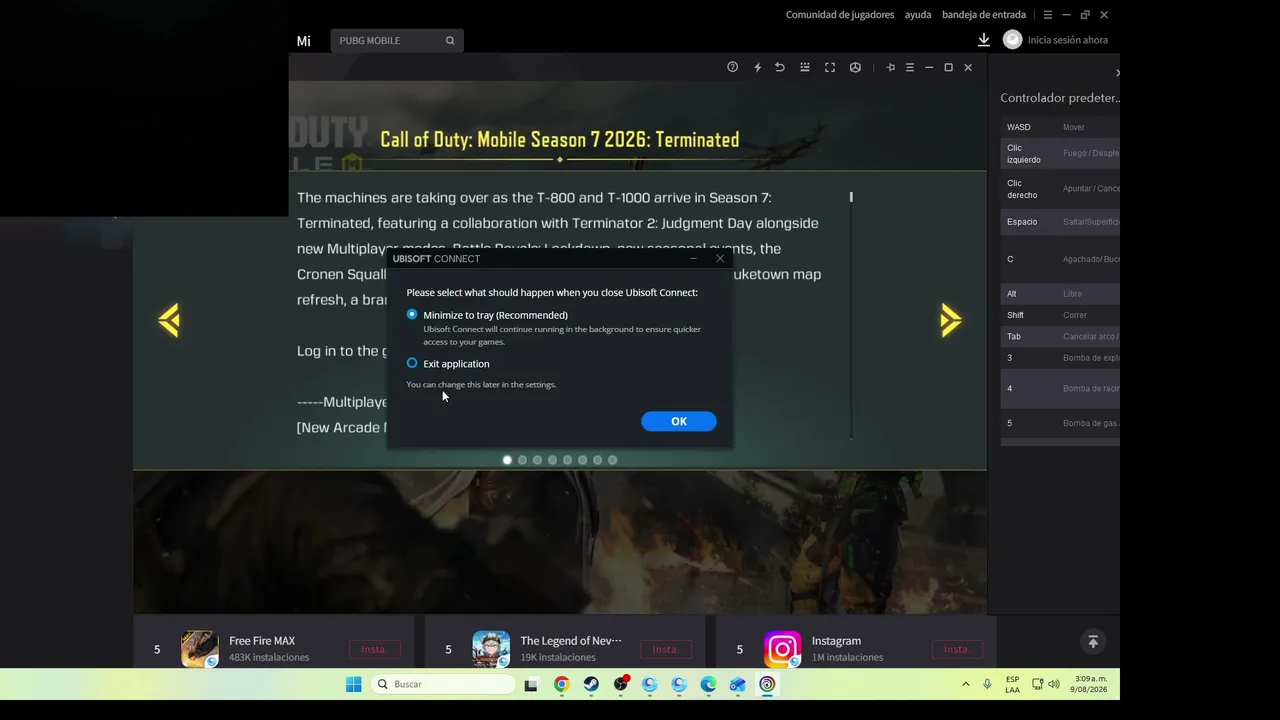Select the Tab key mapping row
Screen dimensions: 1280x720
[x=1060, y=337]
